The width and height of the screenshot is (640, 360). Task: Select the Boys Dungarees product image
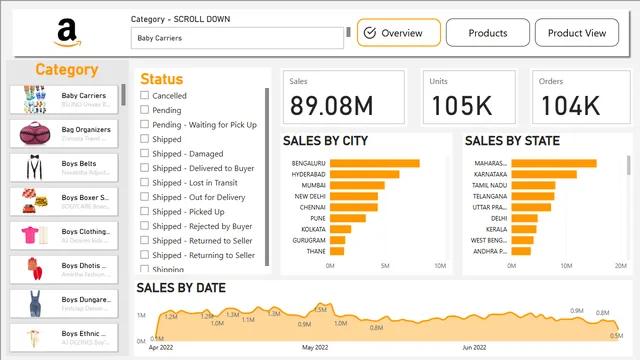pos(35,303)
